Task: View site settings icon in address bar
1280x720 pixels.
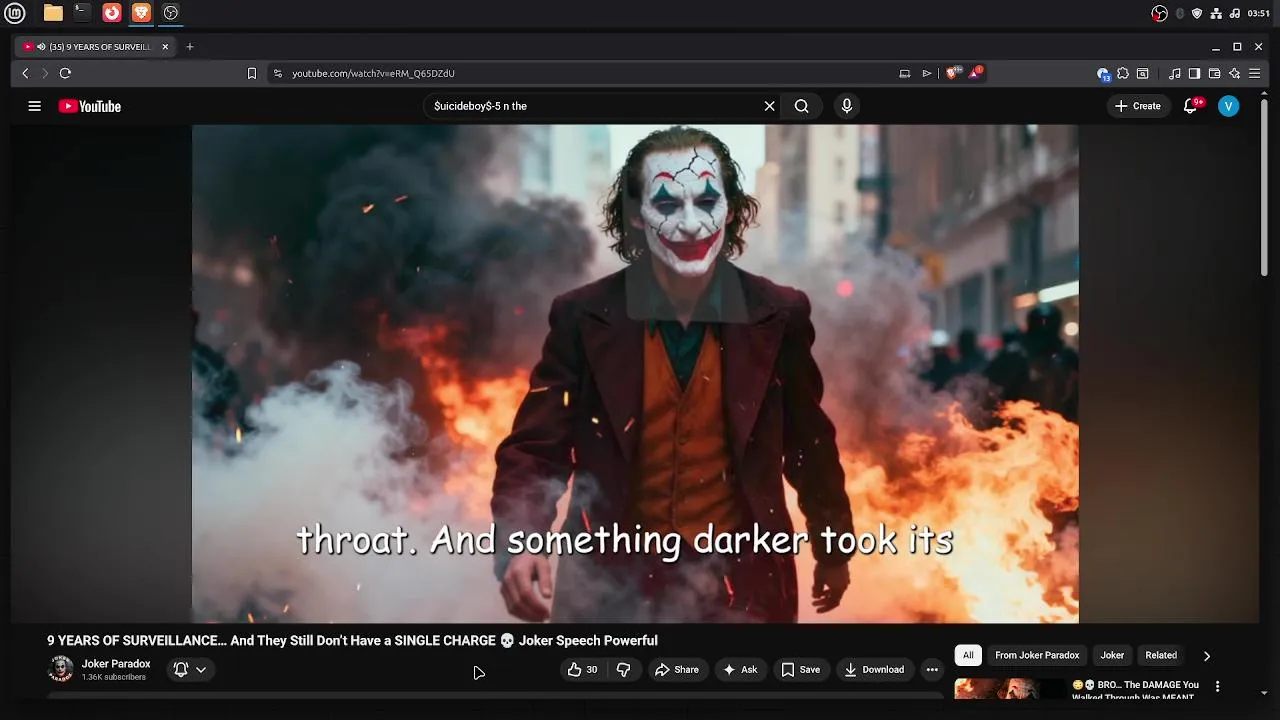Action: tap(278, 73)
